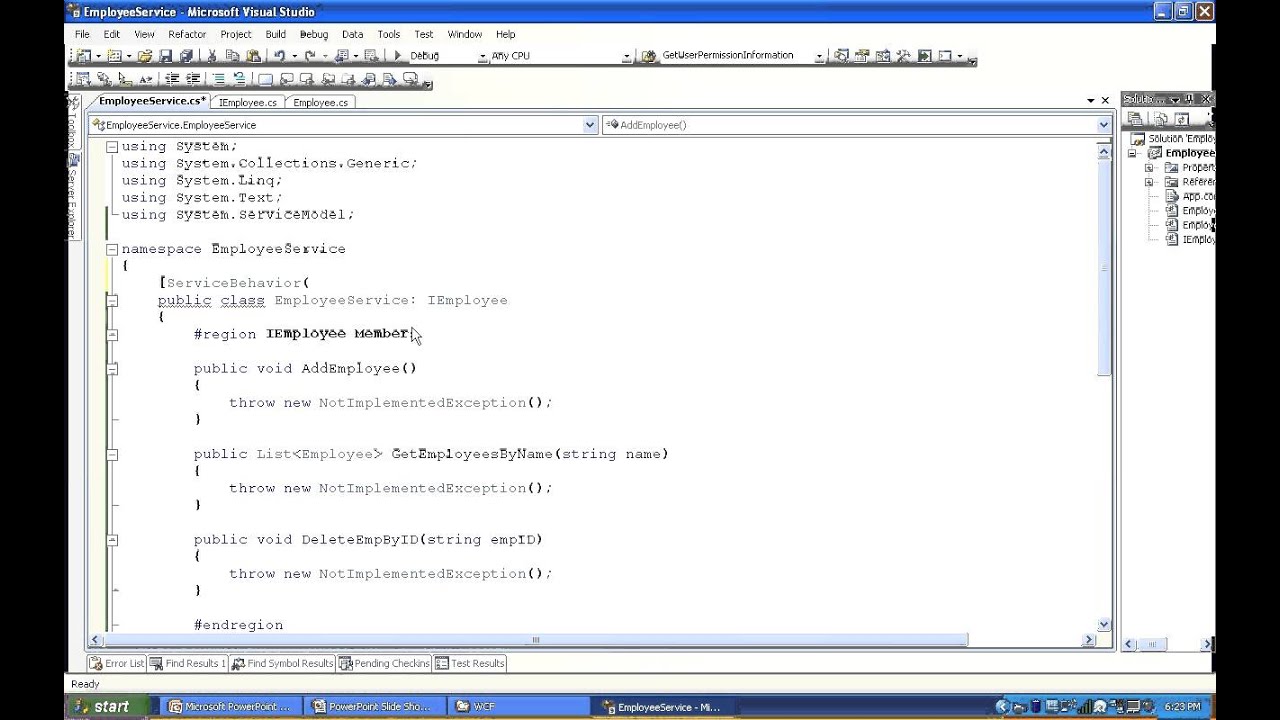Select the IEmploy file in Solution Explorer

[x=1190, y=240]
